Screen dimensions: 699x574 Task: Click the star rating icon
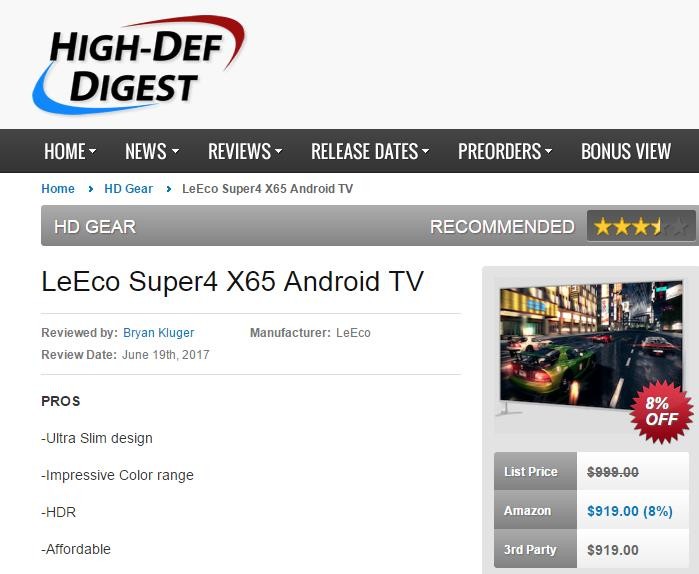(x=641, y=226)
